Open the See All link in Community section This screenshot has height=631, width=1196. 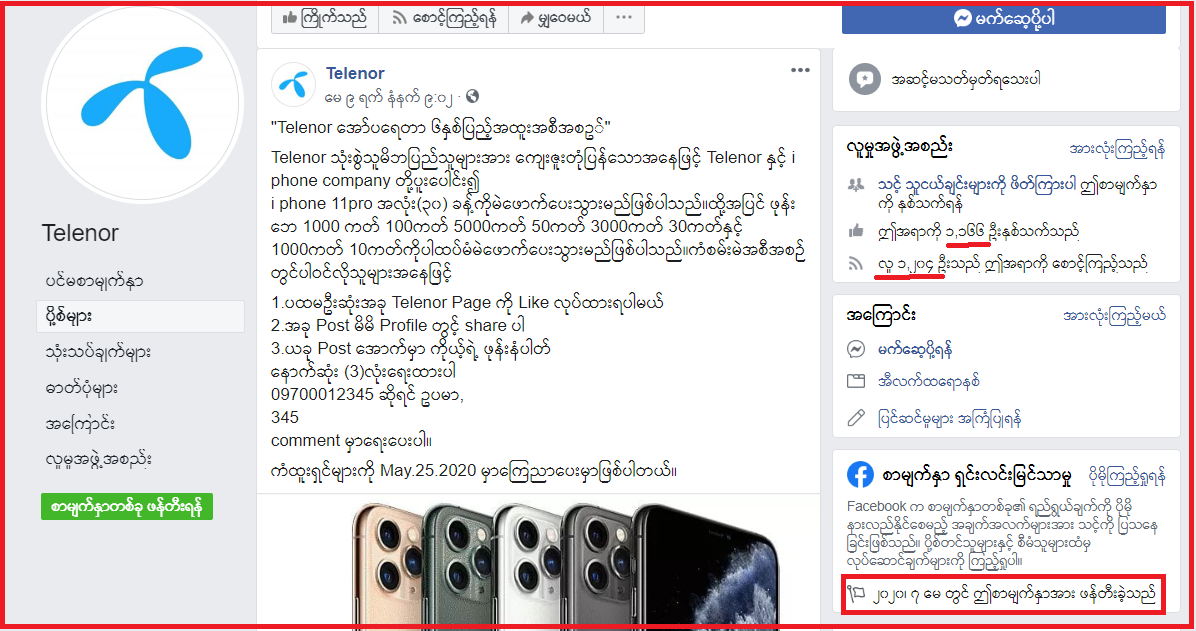point(1117,149)
